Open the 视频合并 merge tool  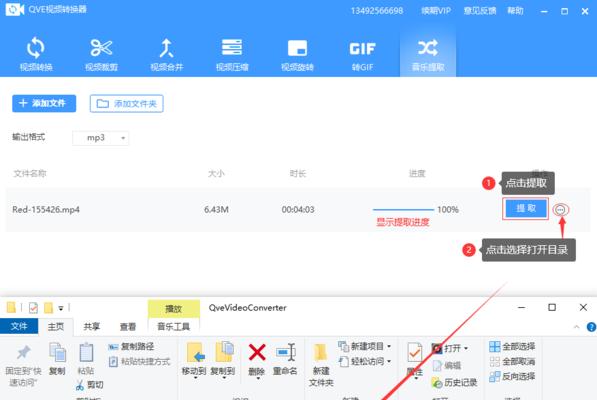166,54
